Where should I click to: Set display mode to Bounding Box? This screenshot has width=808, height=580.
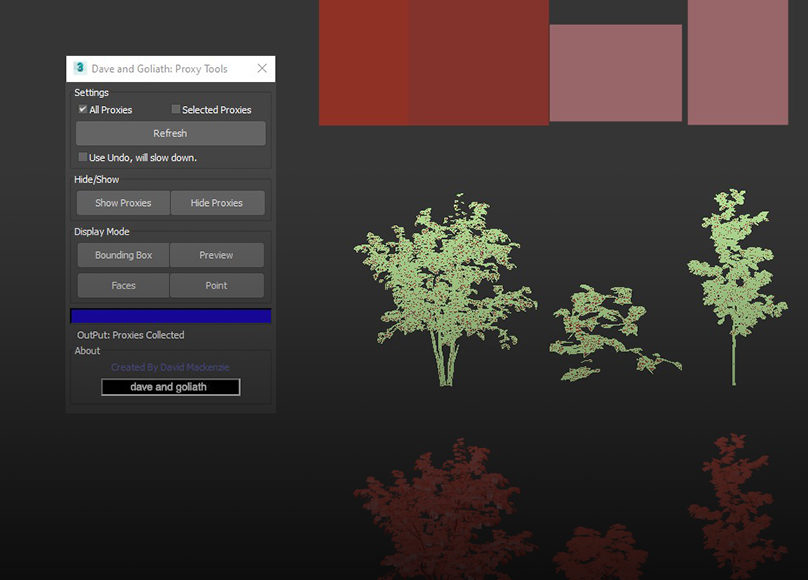click(x=123, y=255)
